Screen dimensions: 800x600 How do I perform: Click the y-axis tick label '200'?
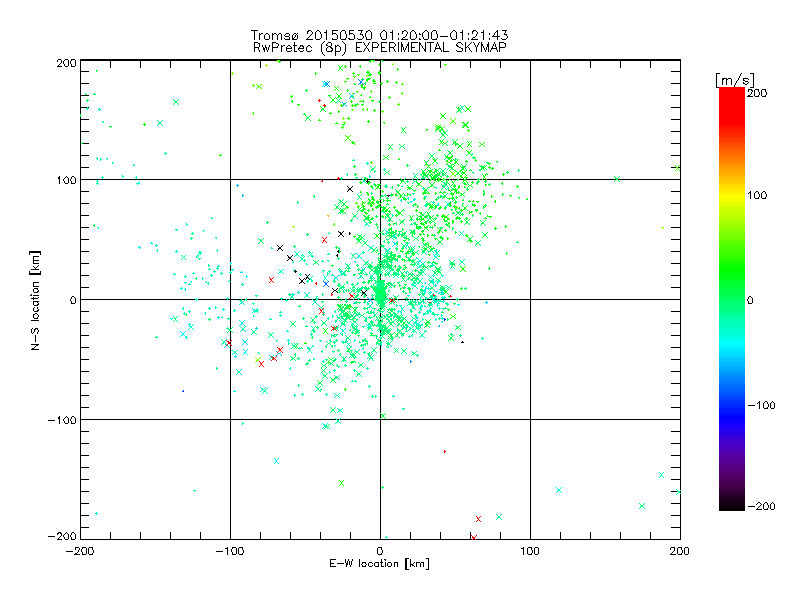[x=66, y=63]
